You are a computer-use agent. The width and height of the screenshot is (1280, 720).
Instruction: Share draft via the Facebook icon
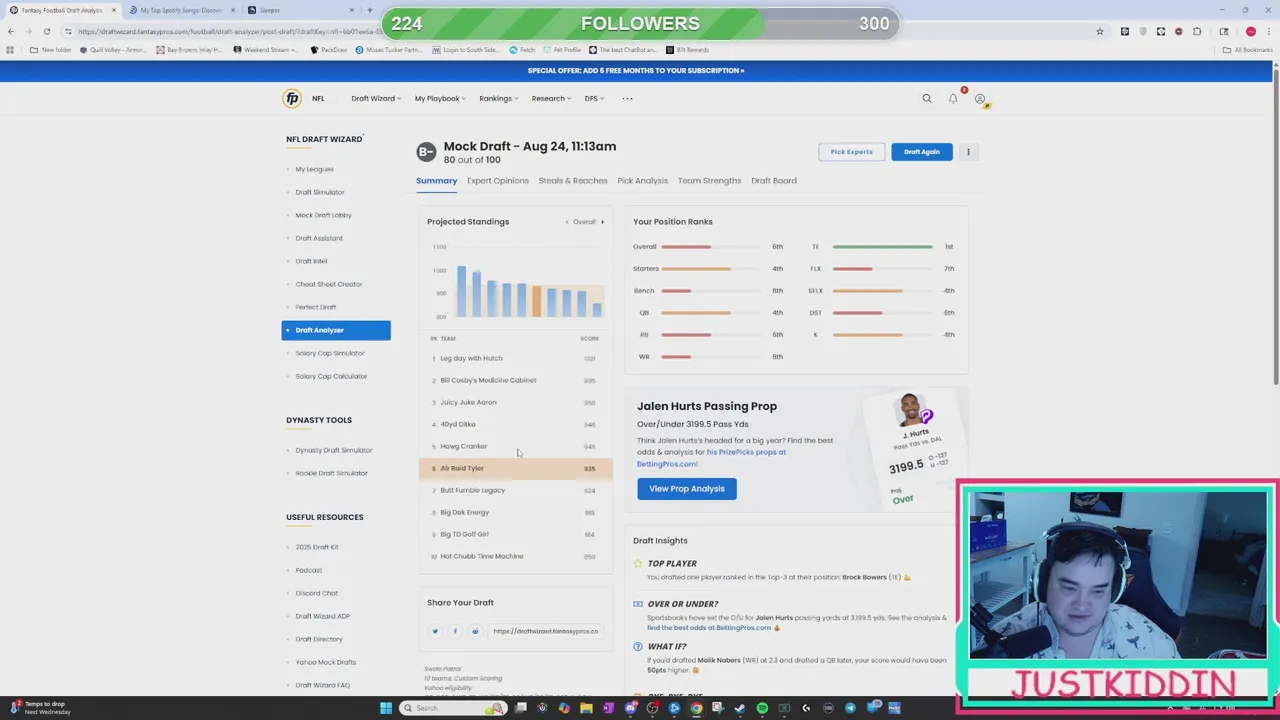click(455, 631)
